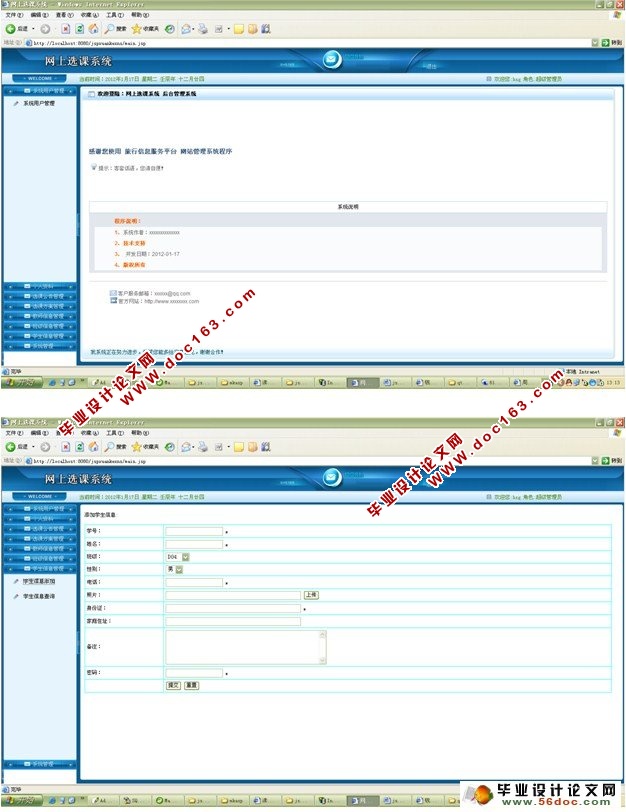This screenshot has width=626, height=812.
Task: Click the Forward arrow in upper browser window
Action: click(x=45, y=29)
